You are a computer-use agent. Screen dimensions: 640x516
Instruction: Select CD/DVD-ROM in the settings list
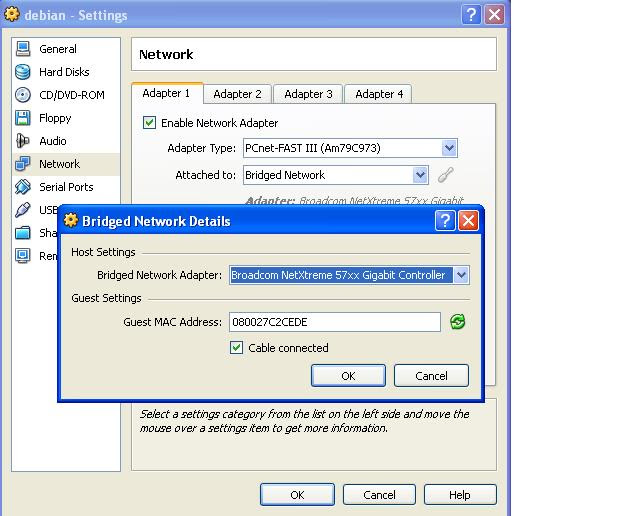click(x=66, y=95)
